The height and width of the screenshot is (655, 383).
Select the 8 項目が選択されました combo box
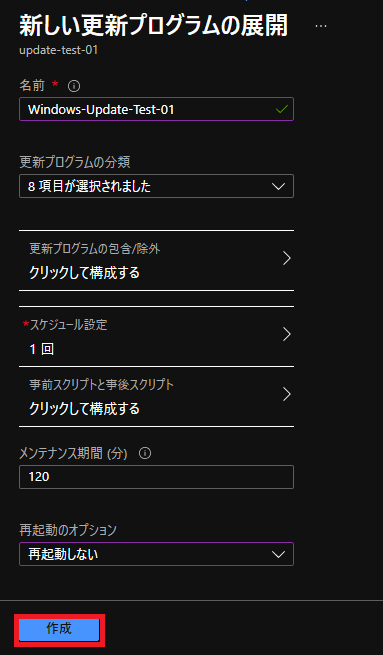pyautogui.click(x=156, y=186)
